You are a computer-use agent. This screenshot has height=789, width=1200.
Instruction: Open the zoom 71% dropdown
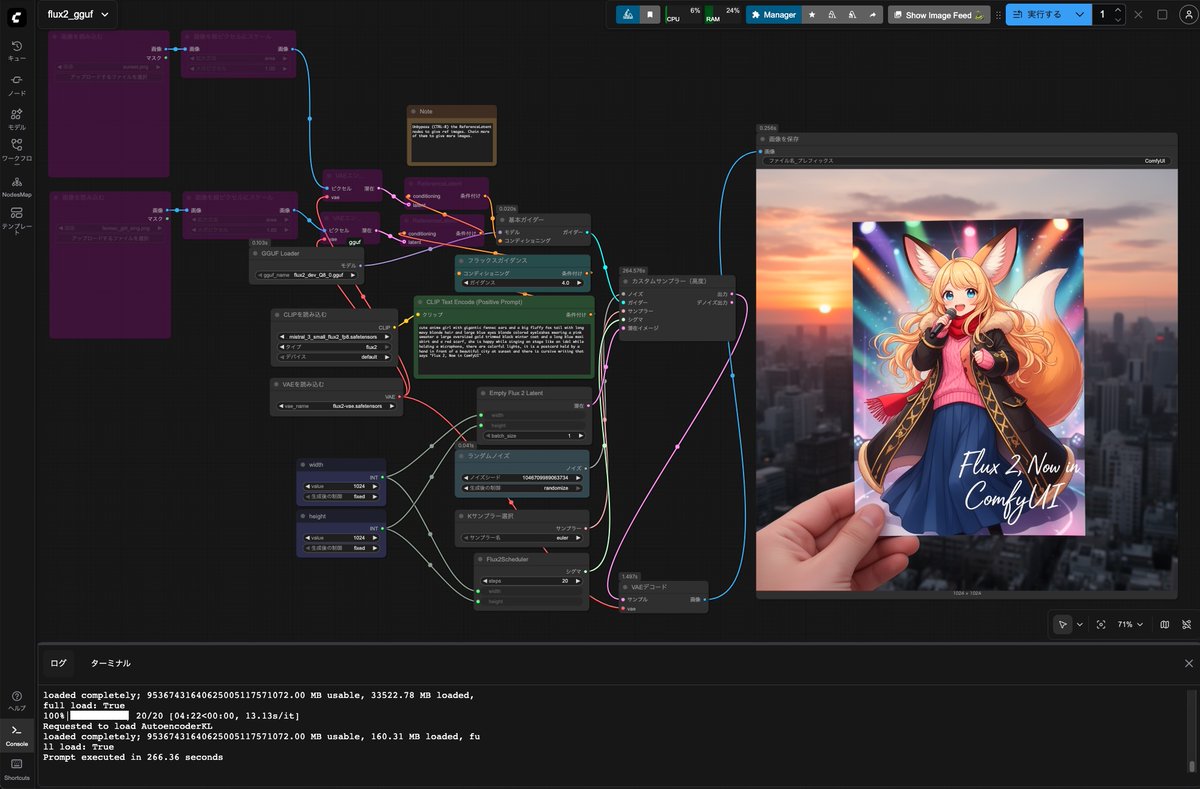pyautogui.click(x=1130, y=624)
